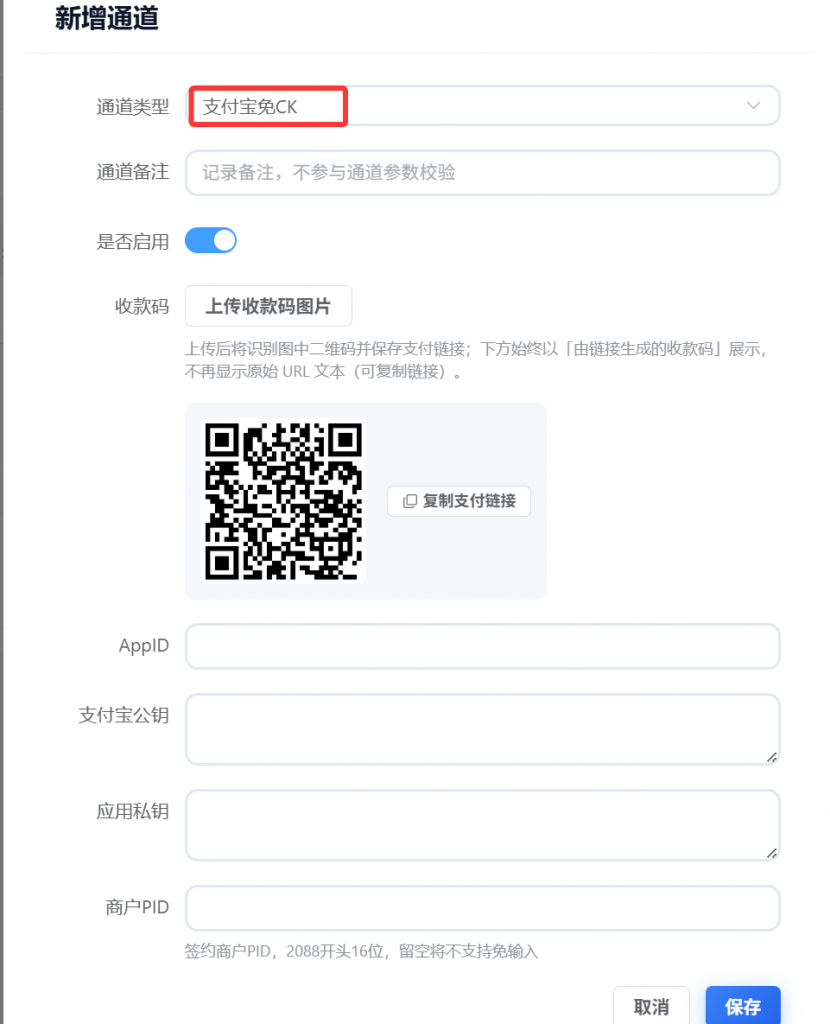Select the generated QR code image
Viewport: 830px width, 1024px height.
pyautogui.click(x=283, y=501)
